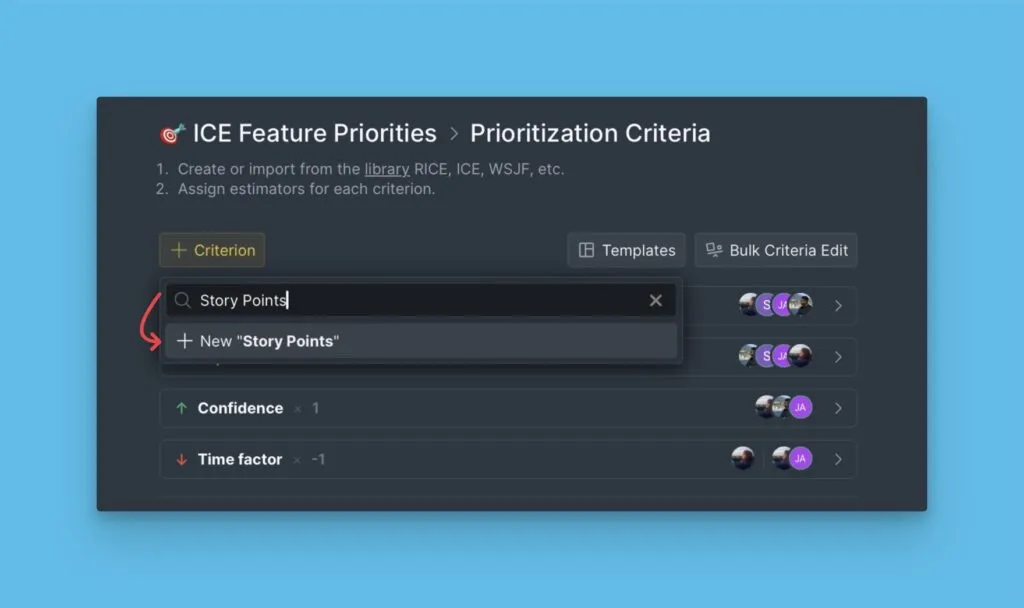Expand the first criterion row chevron
Screen dimensions: 1024x608
[x=838, y=305]
